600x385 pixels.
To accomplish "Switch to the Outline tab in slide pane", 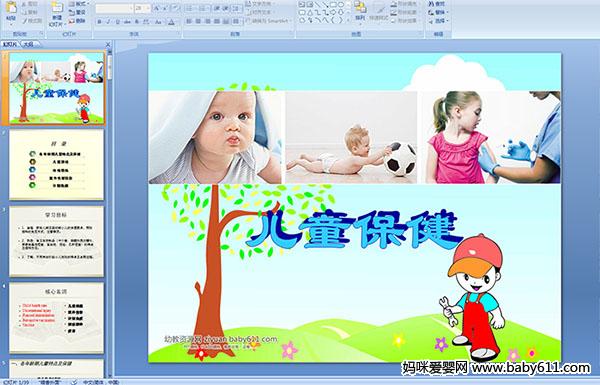I will pos(29,44).
